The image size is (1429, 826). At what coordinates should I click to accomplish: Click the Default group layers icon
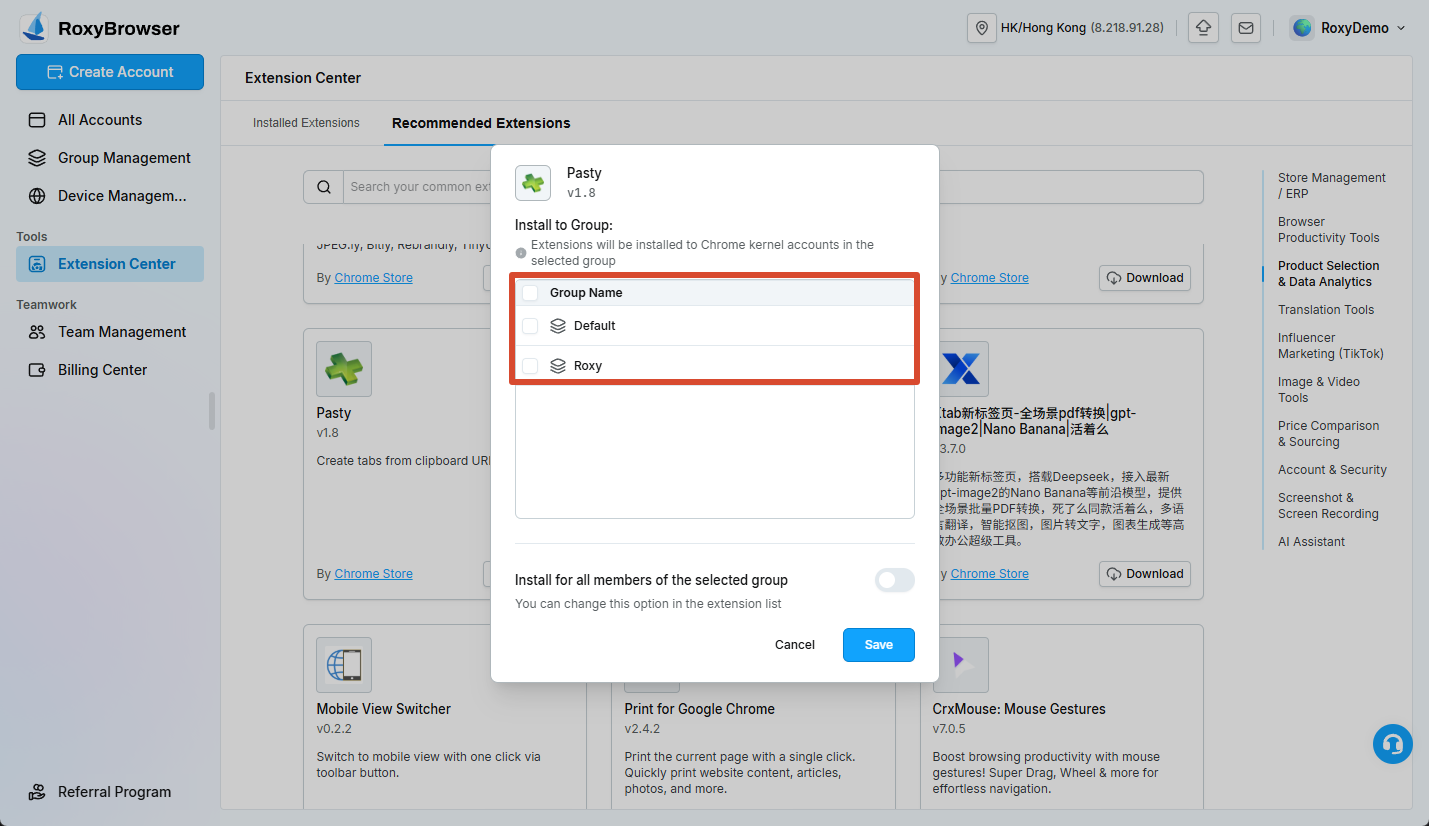[558, 326]
